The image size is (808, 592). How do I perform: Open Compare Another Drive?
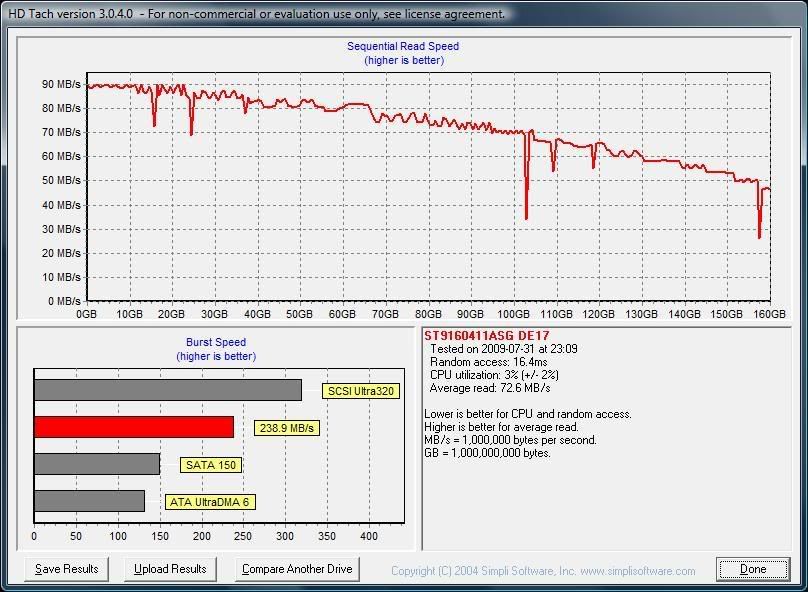click(x=297, y=569)
